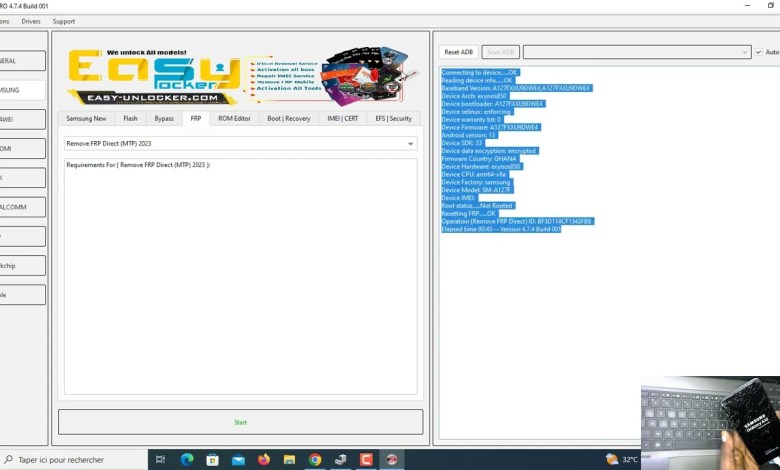Image resolution: width=780 pixels, height=470 pixels.
Task: Click the 'Elapsed time 00:43' log line
Action: pyautogui.click(x=501, y=229)
